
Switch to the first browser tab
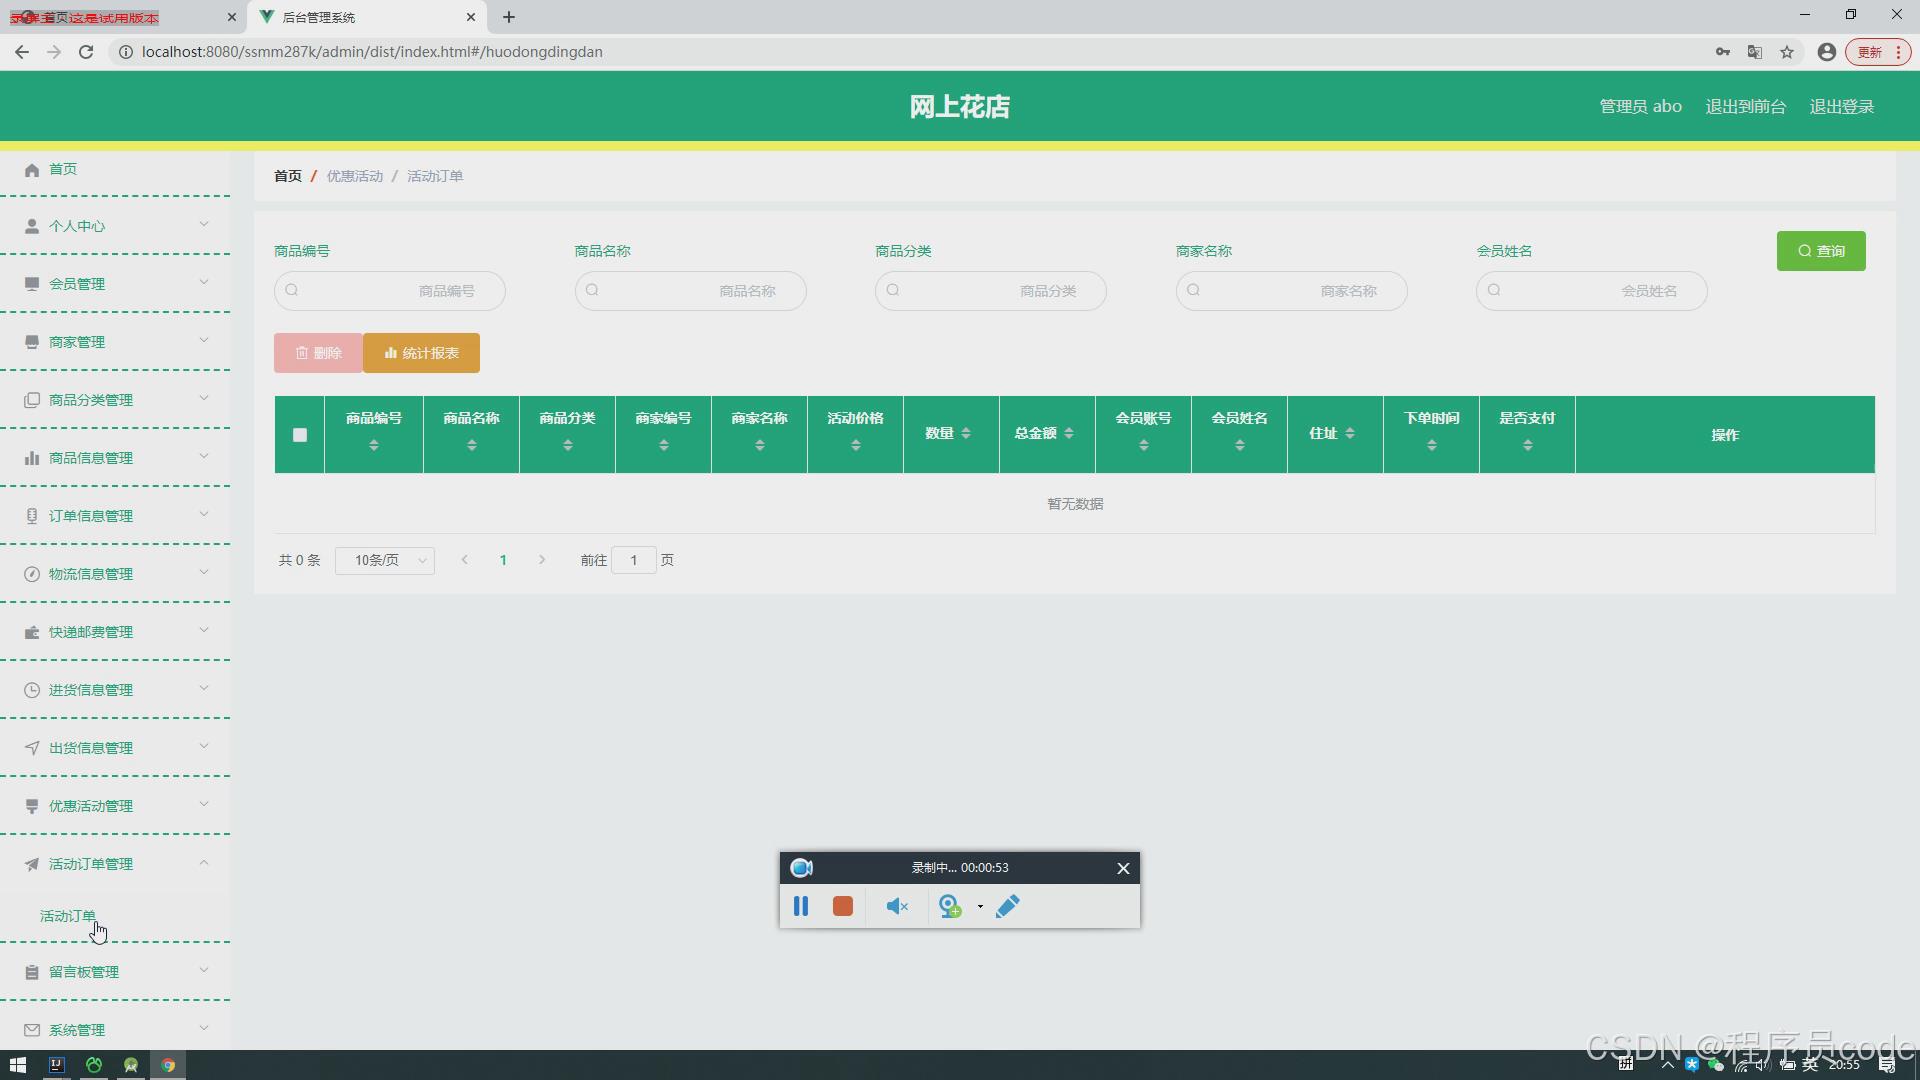click(120, 17)
